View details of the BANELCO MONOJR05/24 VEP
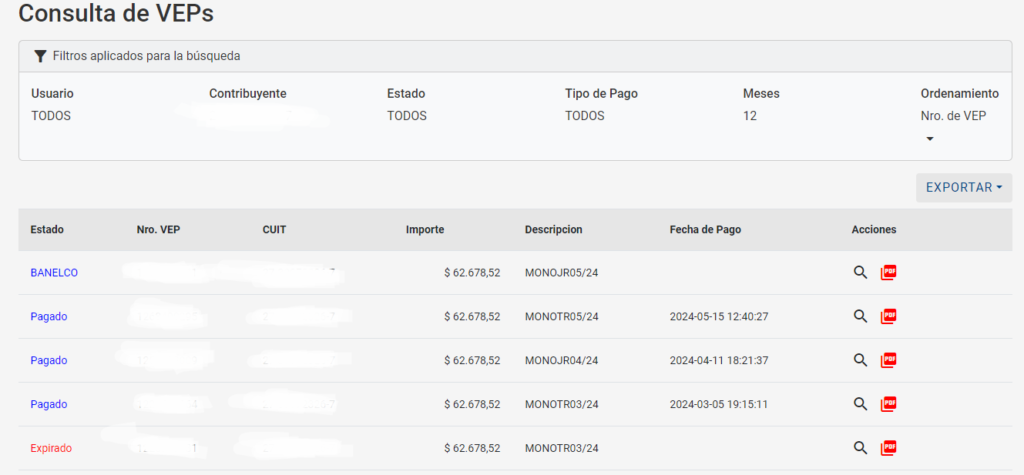 860,273
